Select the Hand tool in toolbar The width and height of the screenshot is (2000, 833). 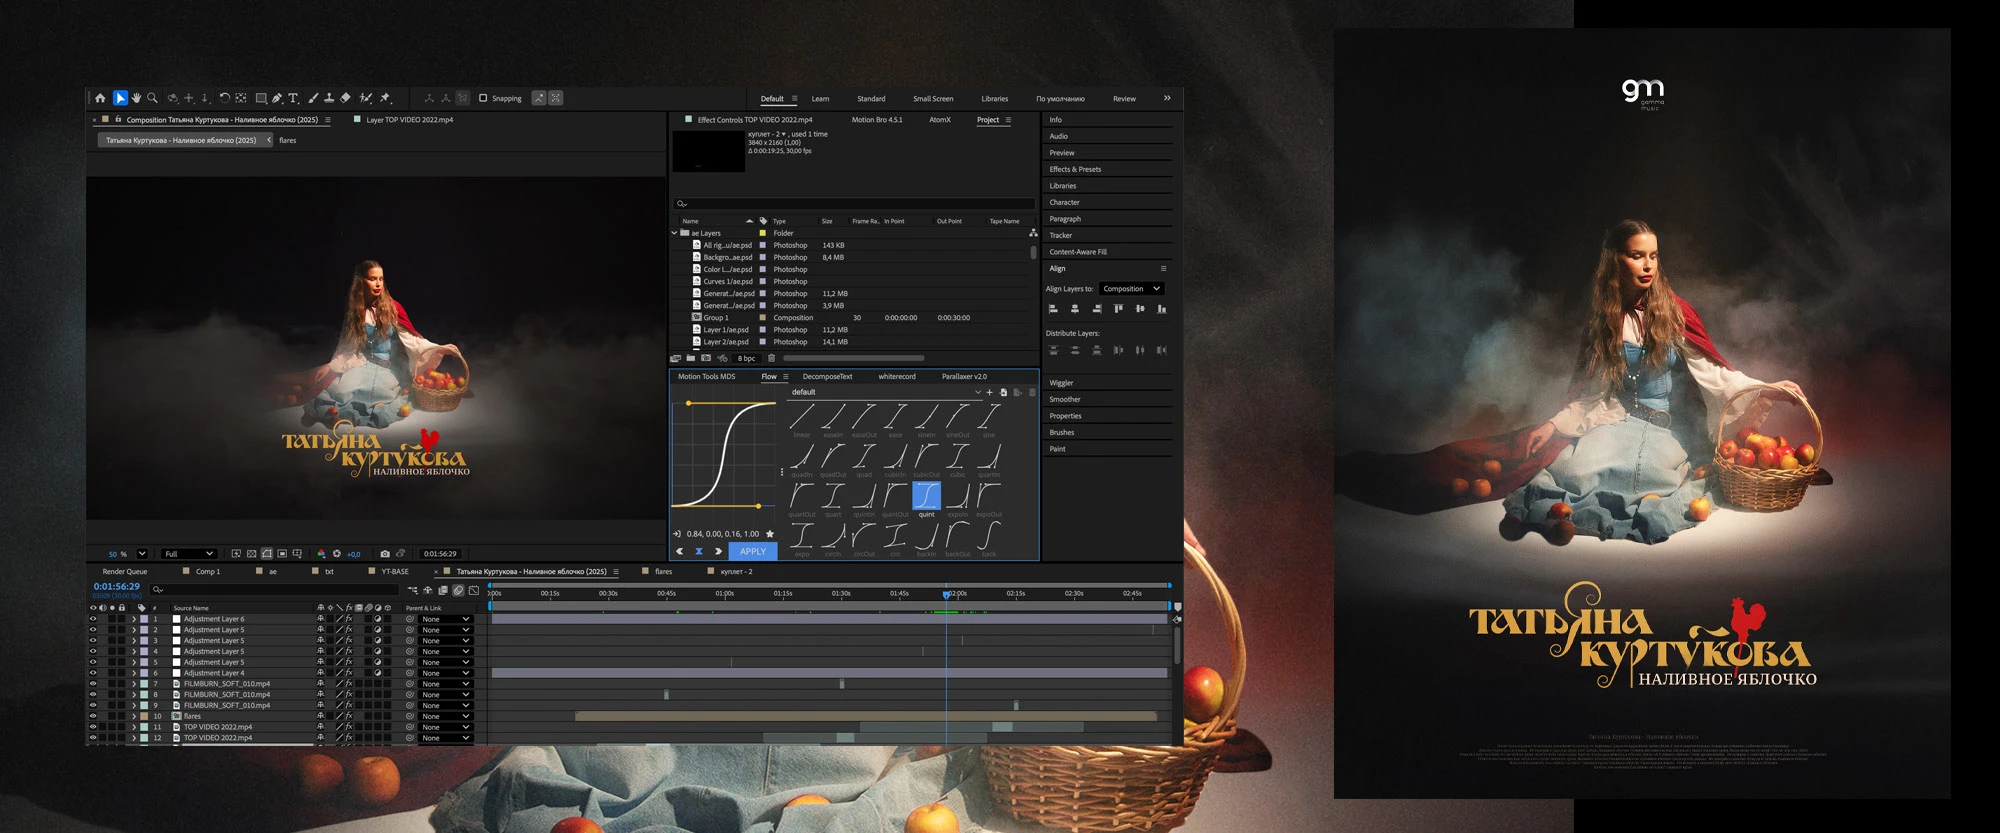pos(136,98)
